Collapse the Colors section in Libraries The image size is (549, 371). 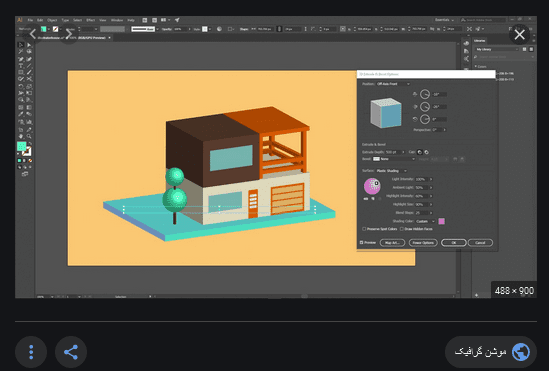pyautogui.click(x=476, y=66)
